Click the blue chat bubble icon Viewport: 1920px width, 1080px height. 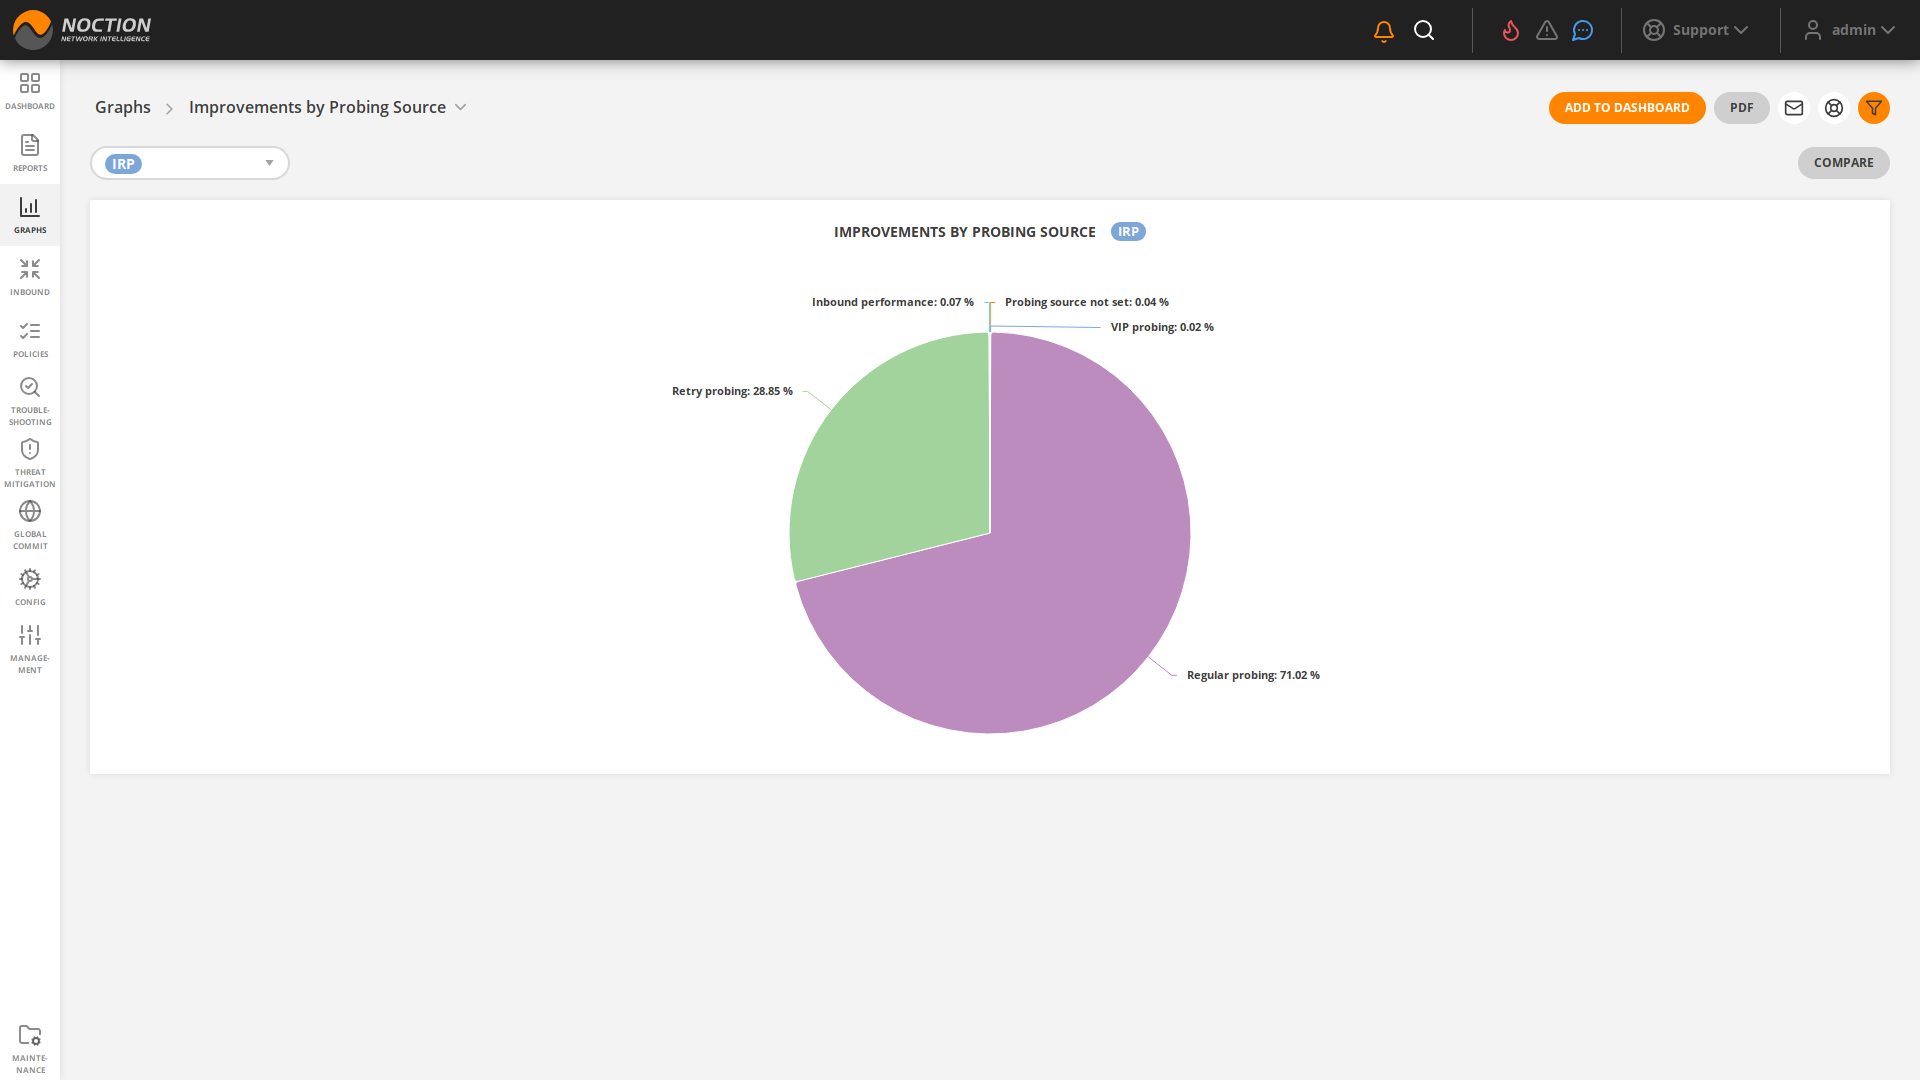click(x=1582, y=31)
